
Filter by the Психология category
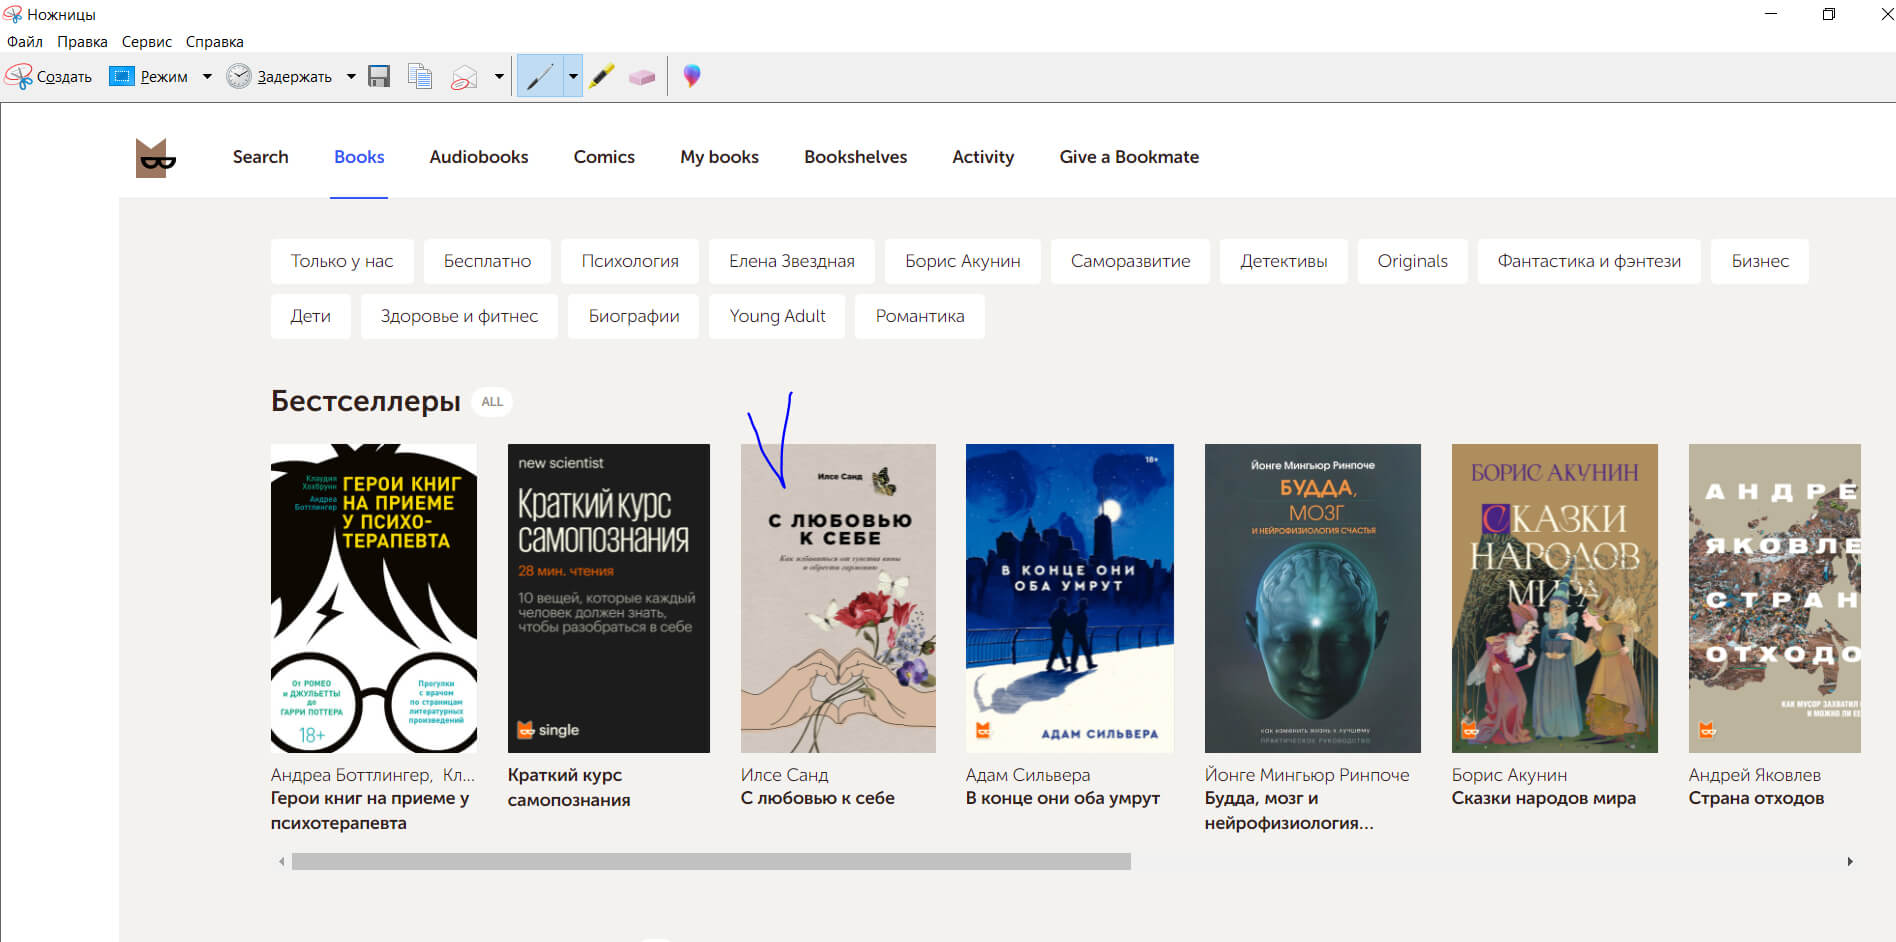coord(629,261)
